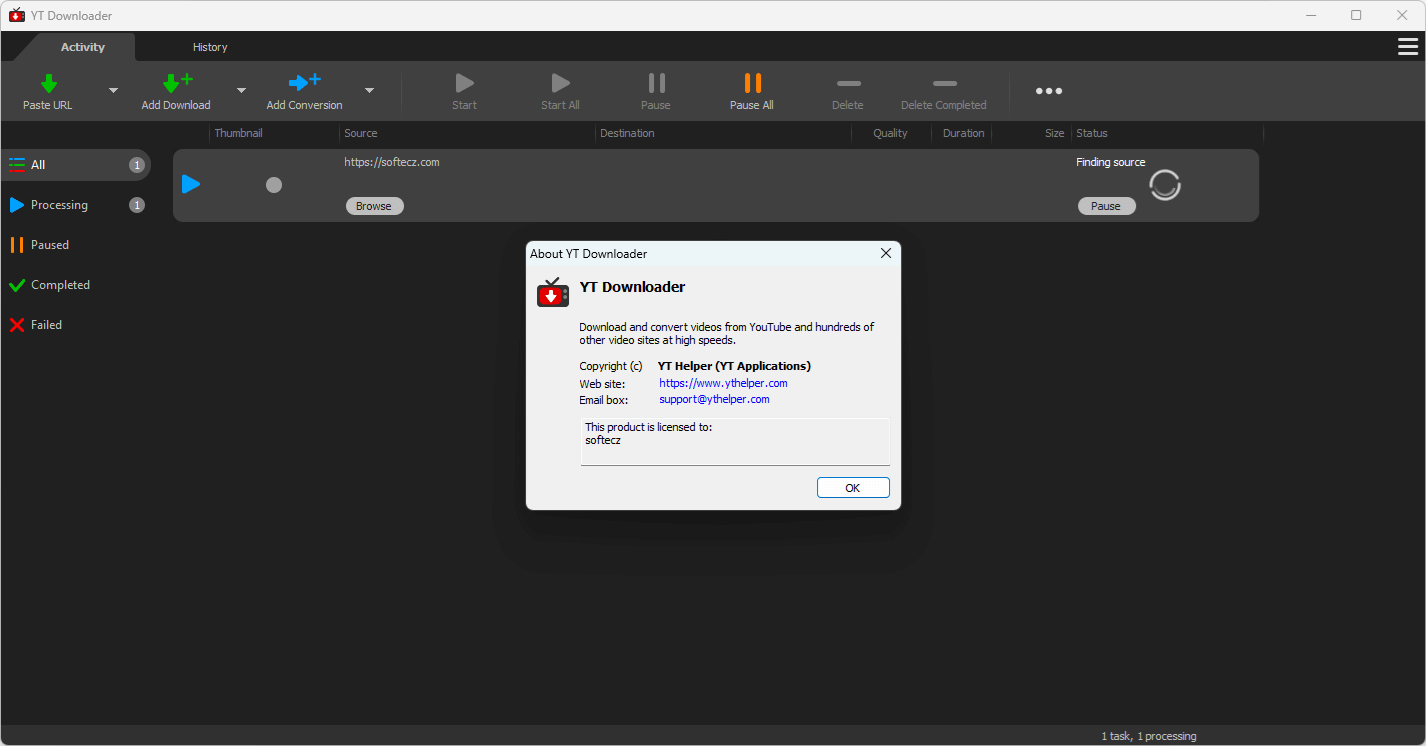Expand the Add Conversion dropdown arrow
The width and height of the screenshot is (1426, 746).
(369, 91)
